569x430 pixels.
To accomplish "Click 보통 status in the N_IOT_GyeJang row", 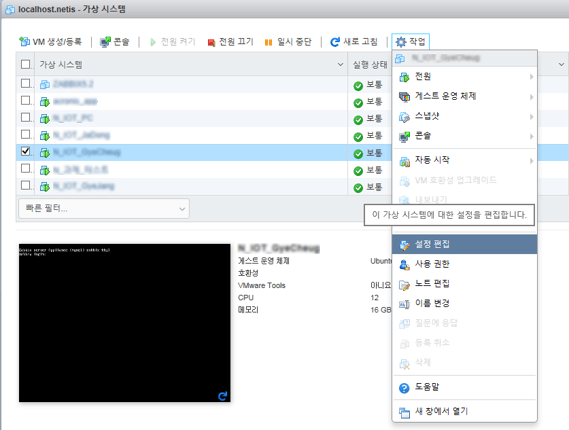I will tap(374, 187).
